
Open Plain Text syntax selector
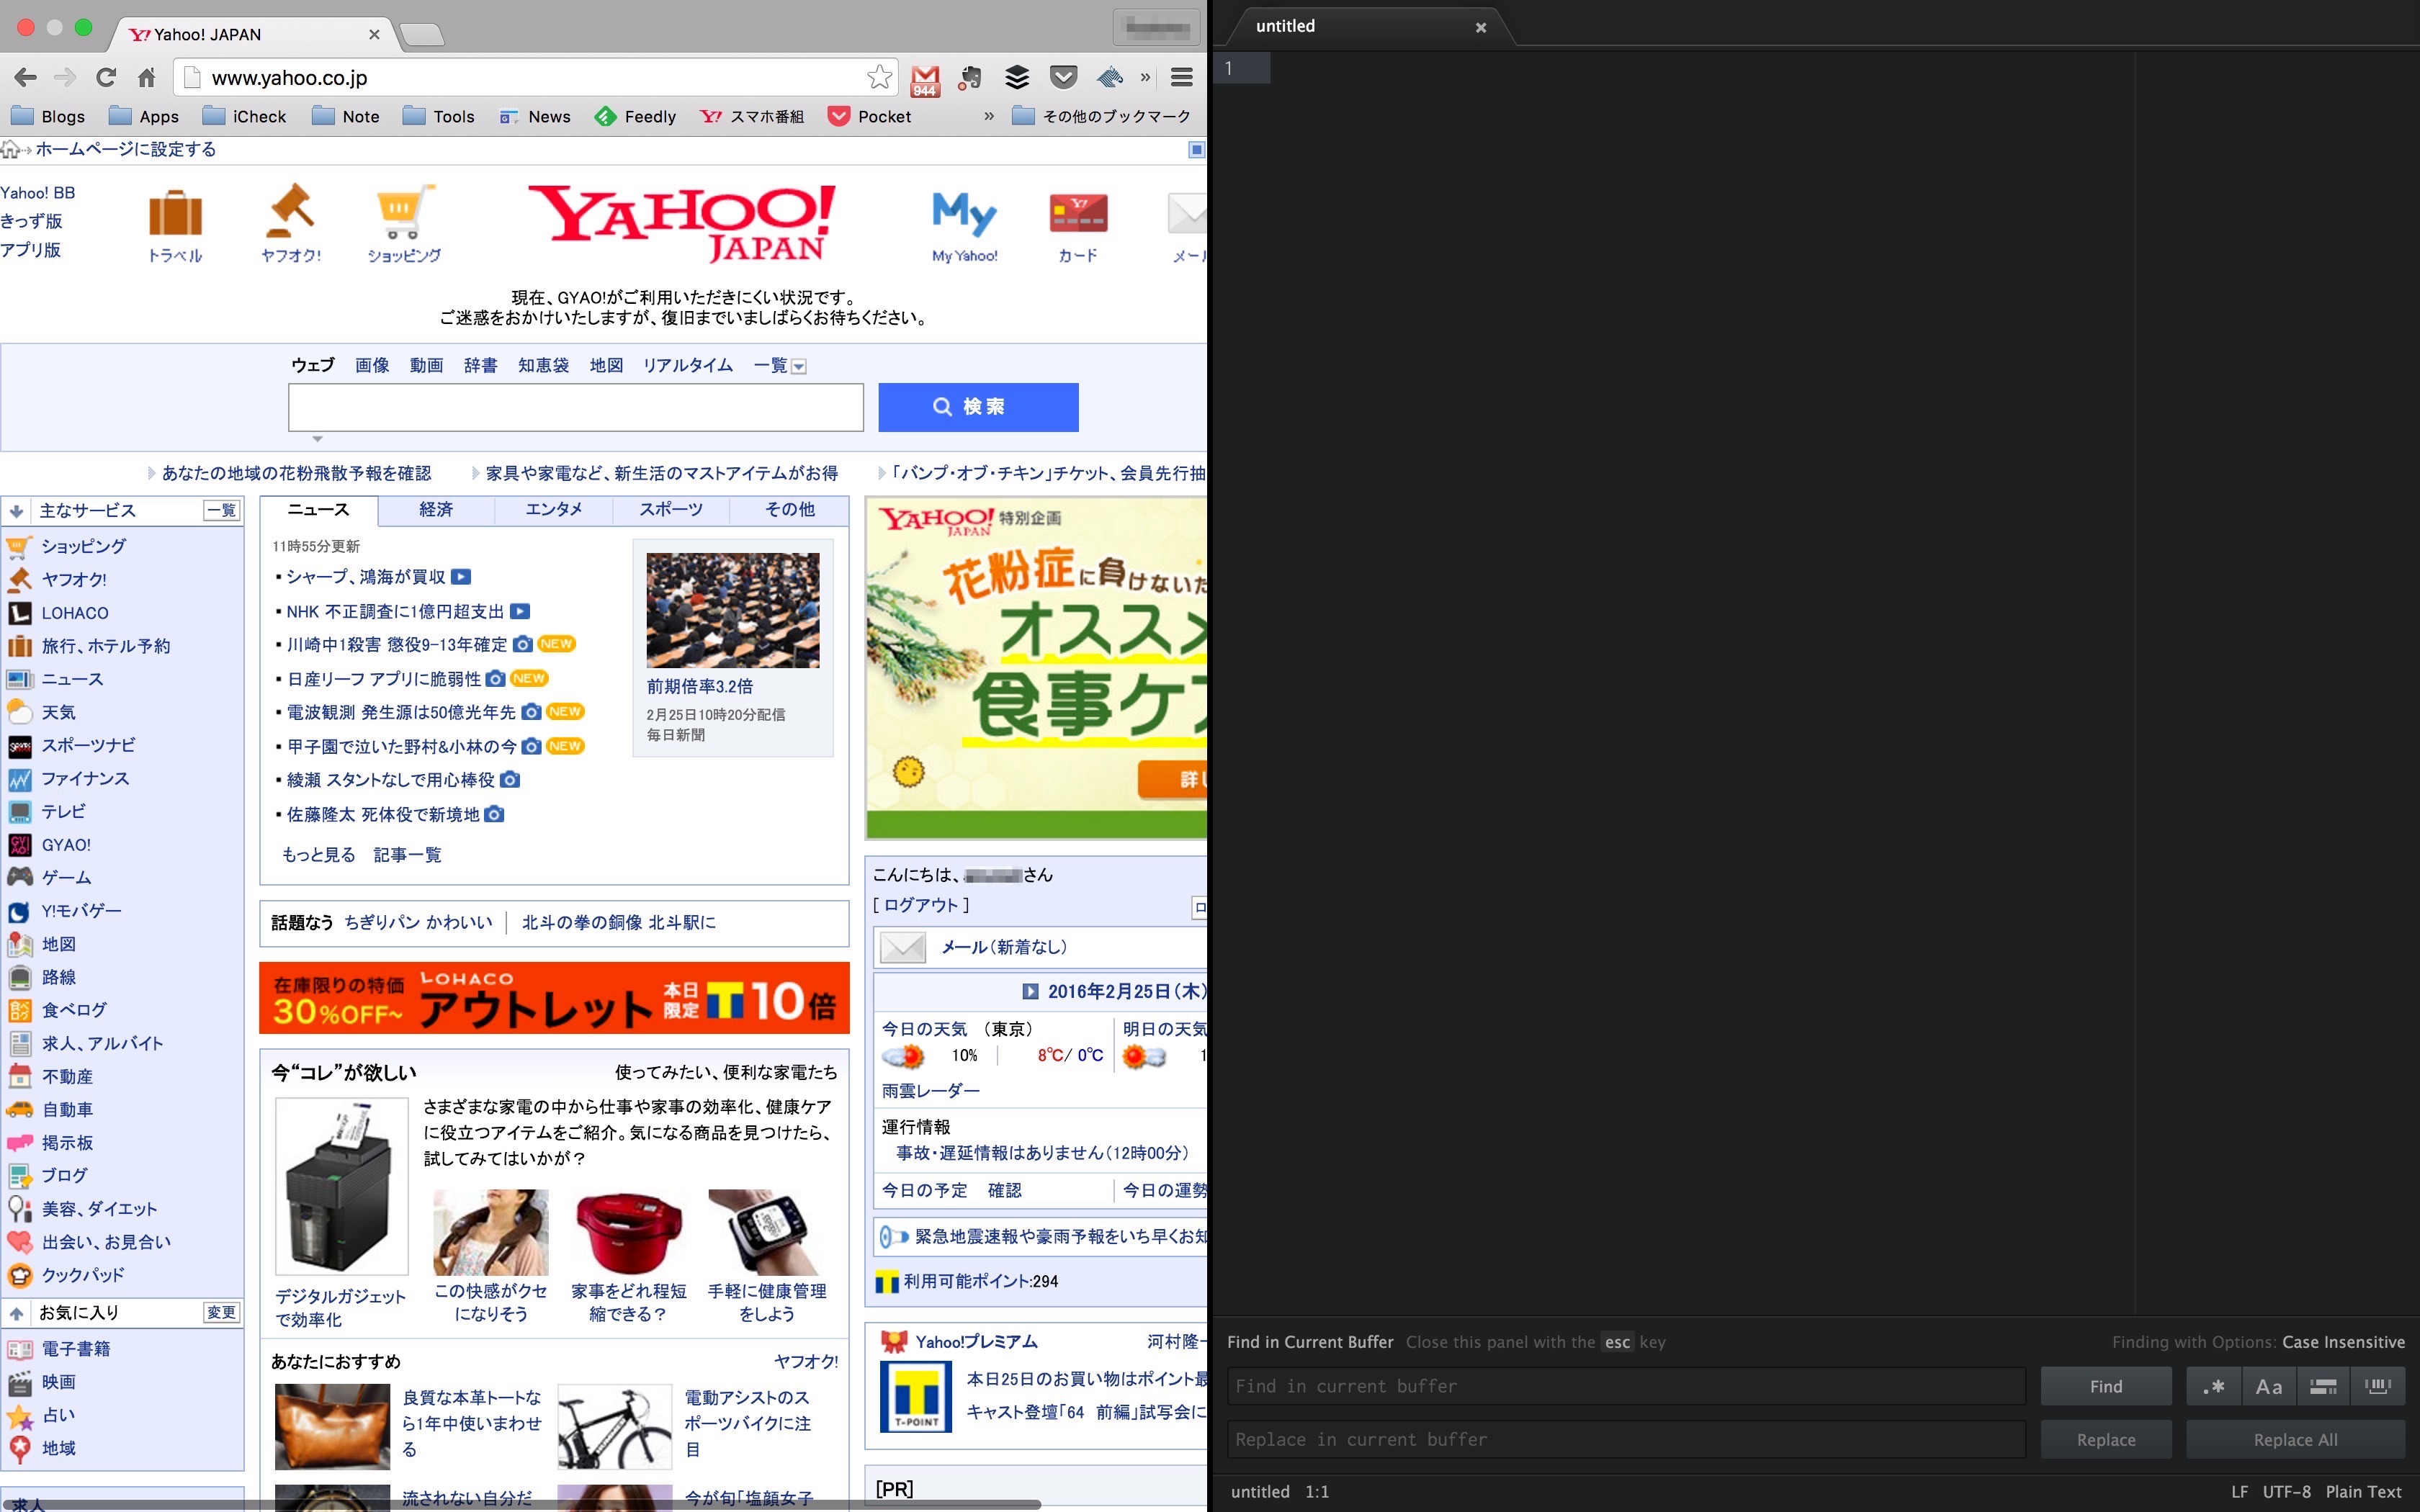click(x=2363, y=1491)
